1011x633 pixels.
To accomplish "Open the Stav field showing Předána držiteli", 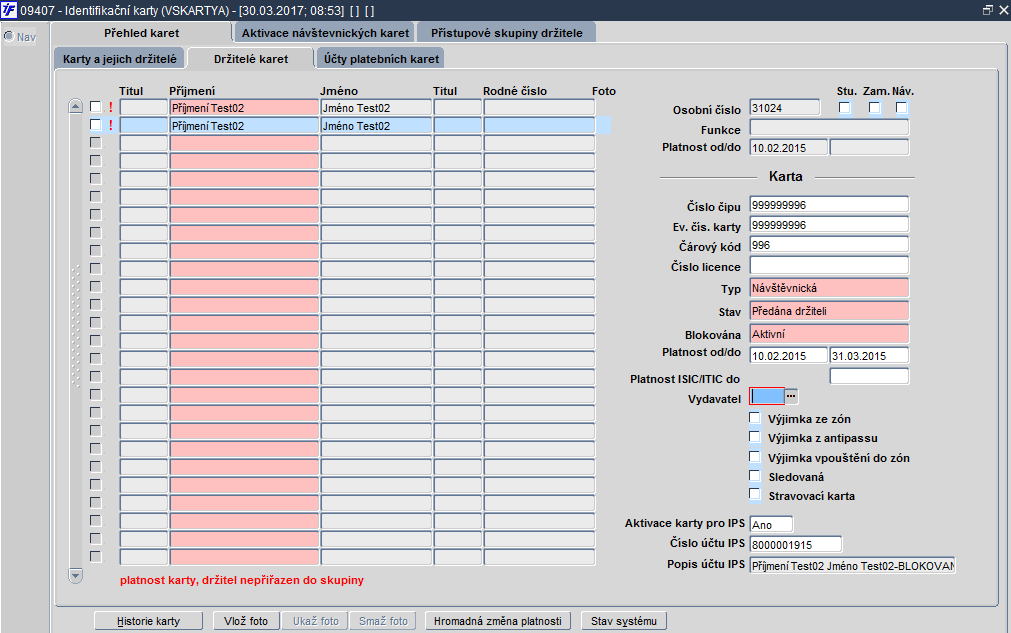I will (x=829, y=311).
